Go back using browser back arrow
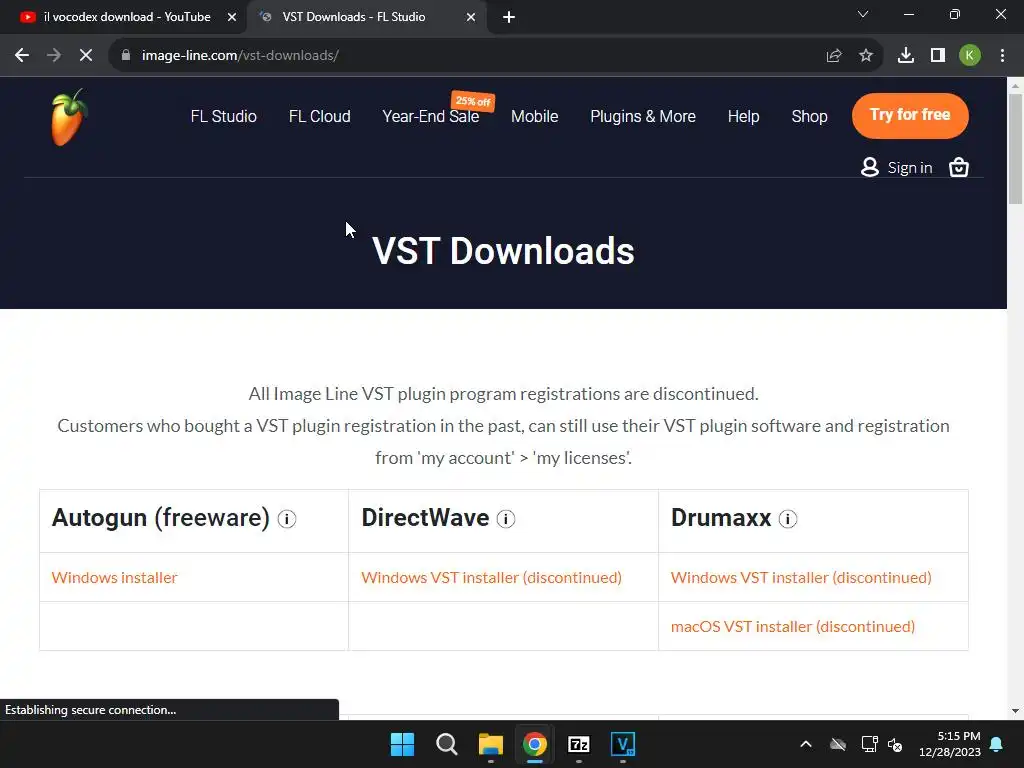Image resolution: width=1024 pixels, height=768 pixels. tap(22, 56)
